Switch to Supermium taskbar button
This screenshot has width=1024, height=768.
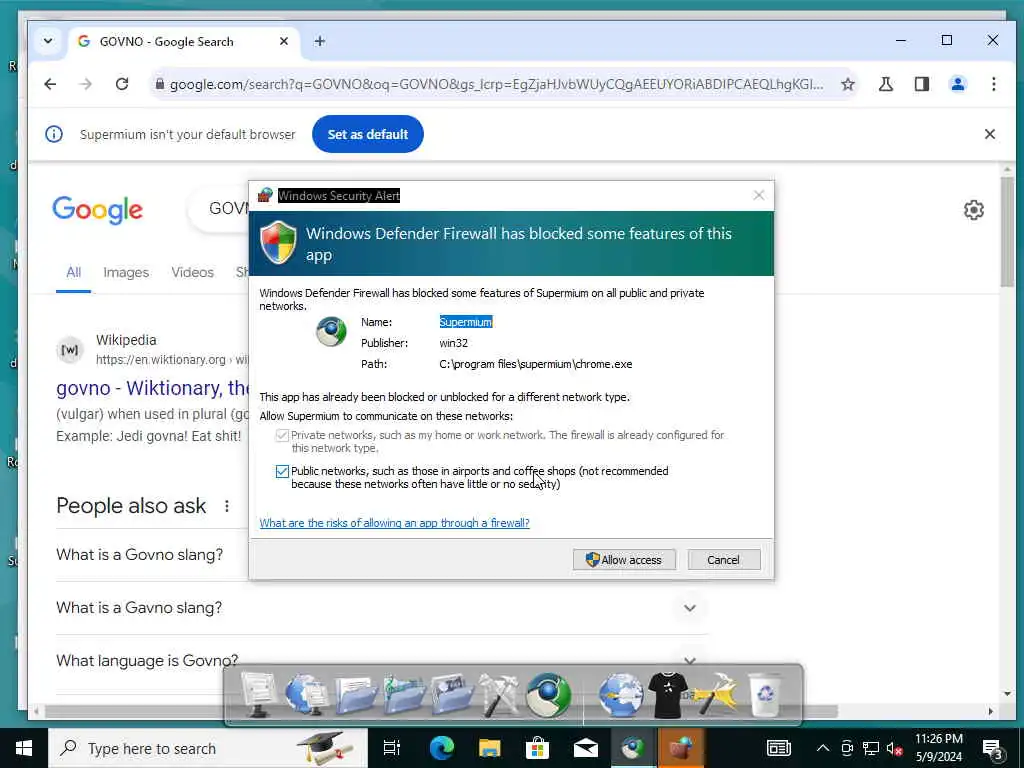pyautogui.click(x=633, y=748)
